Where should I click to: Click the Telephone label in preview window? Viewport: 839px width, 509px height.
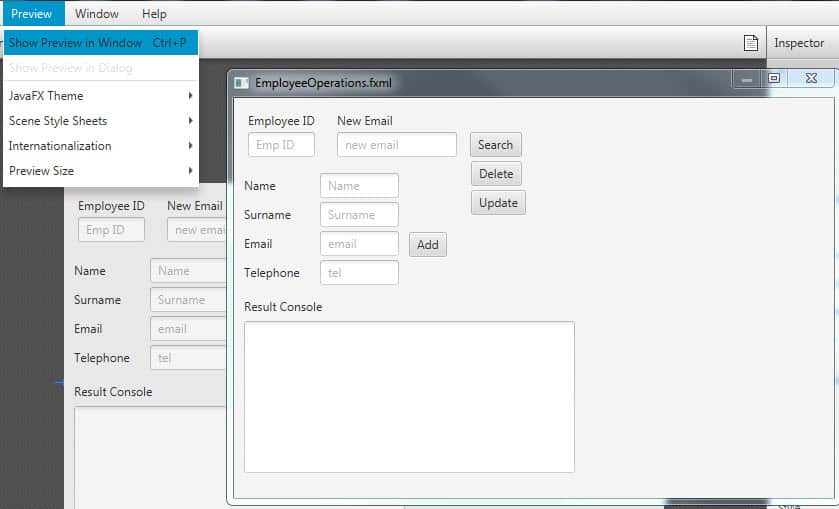tap(271, 273)
